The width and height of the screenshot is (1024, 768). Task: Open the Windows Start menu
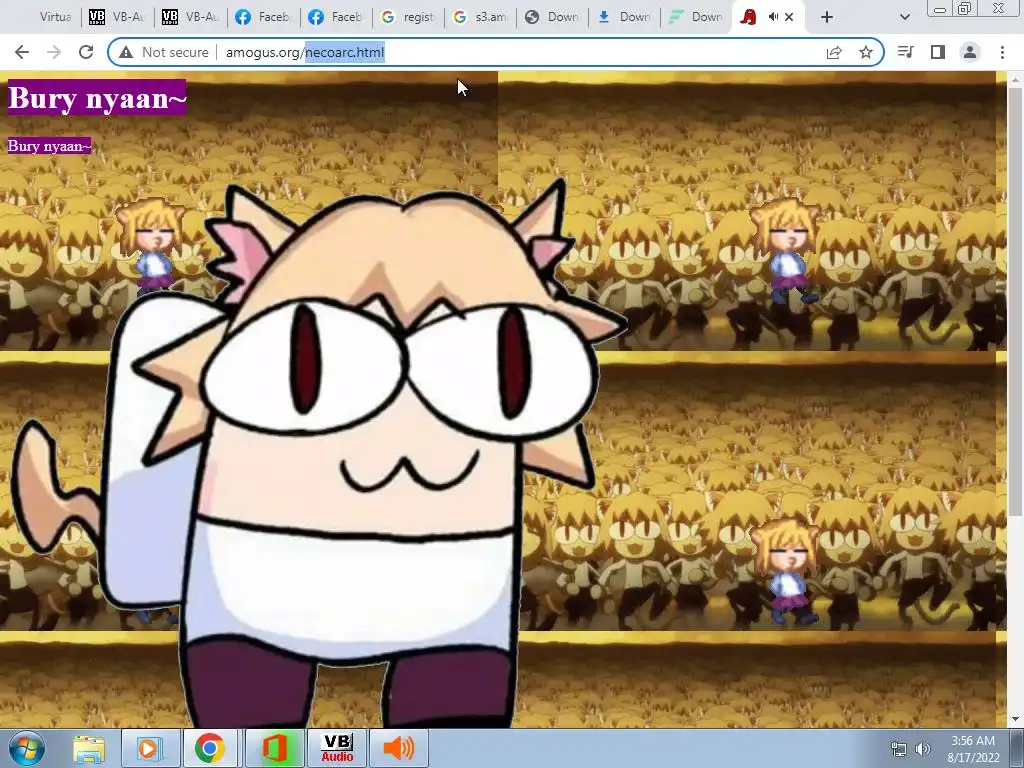coord(25,748)
